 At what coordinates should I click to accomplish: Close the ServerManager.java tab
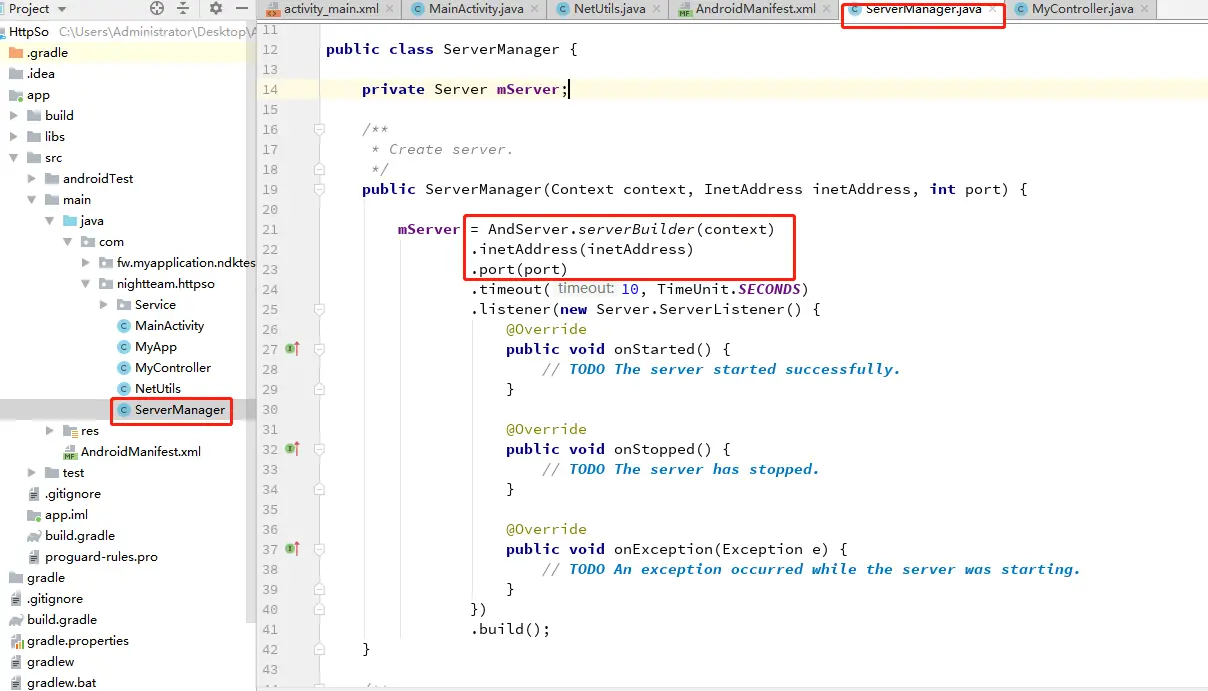click(993, 9)
